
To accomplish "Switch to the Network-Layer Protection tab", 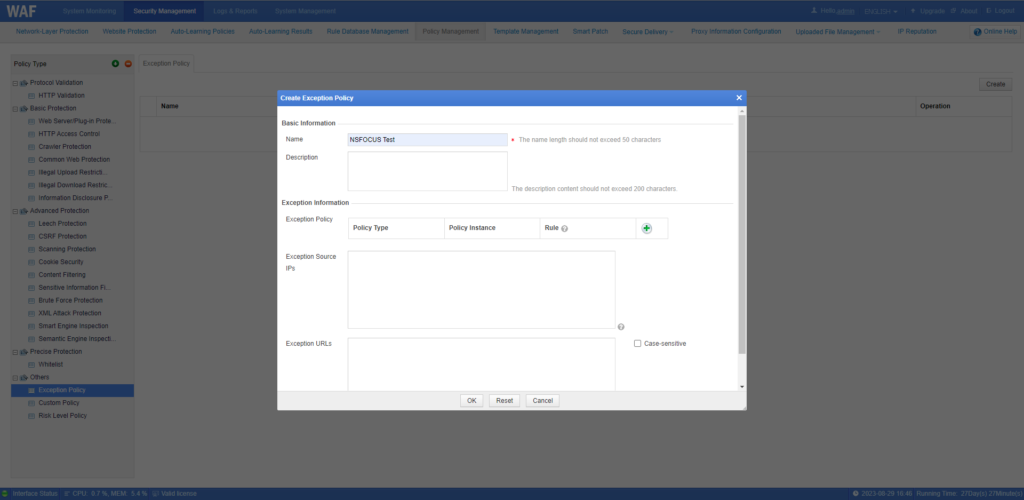I will coord(52,31).
